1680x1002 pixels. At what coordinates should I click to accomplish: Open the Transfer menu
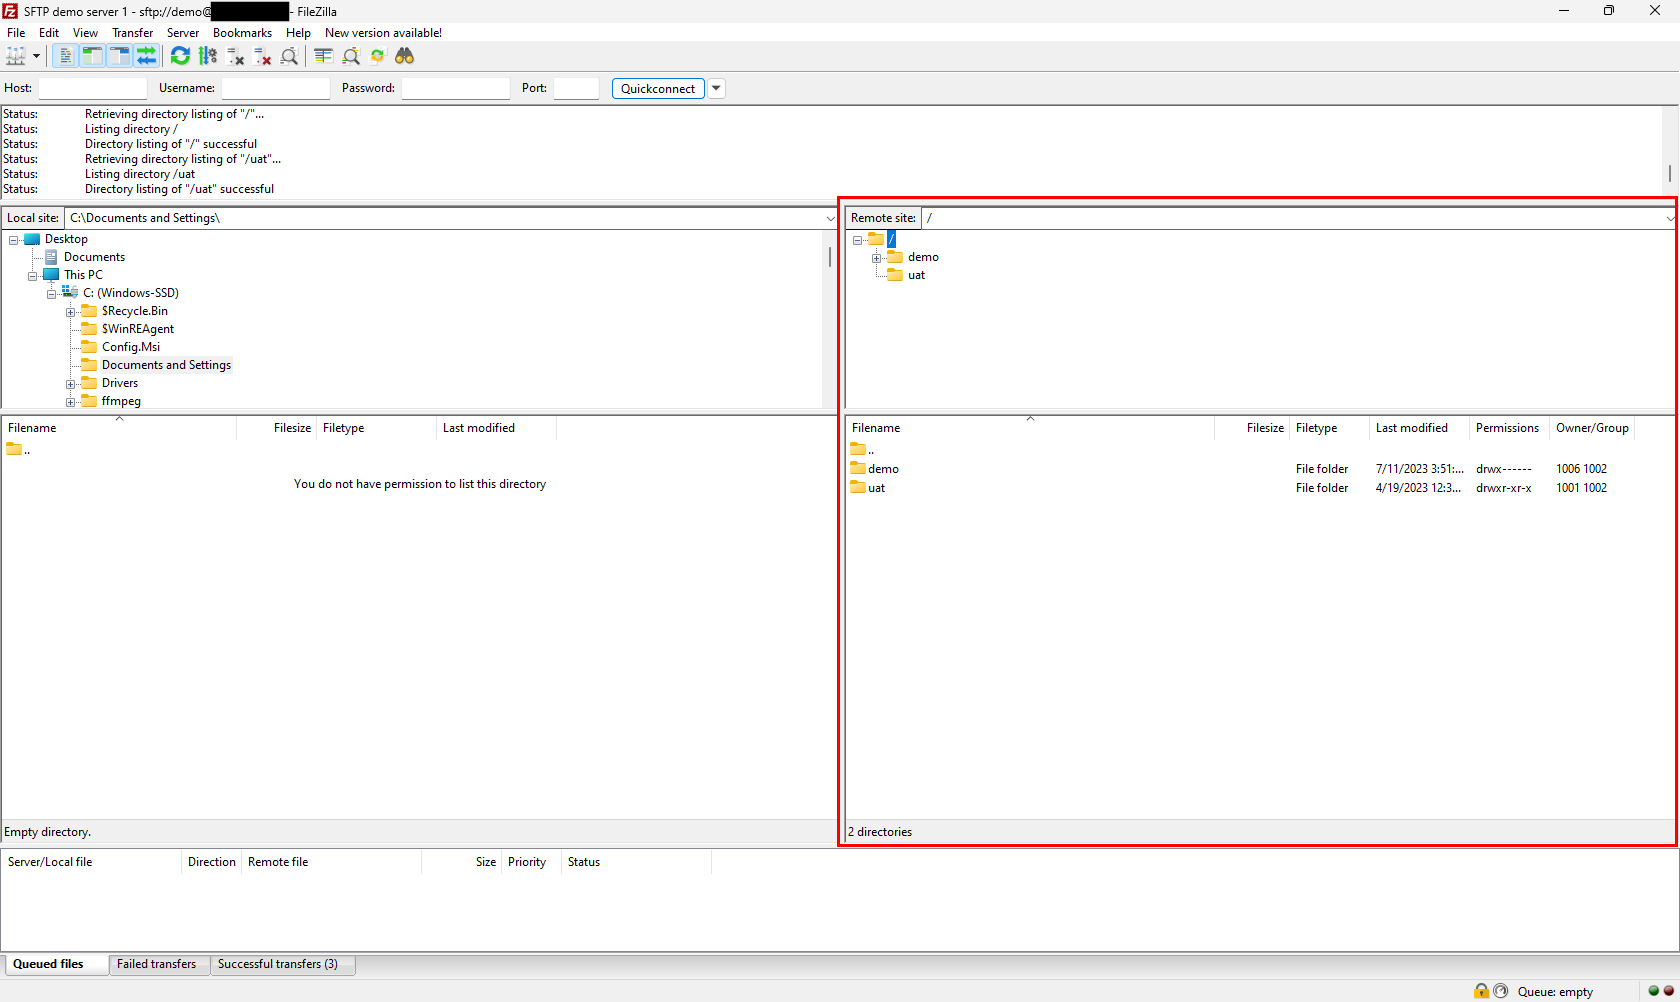tap(132, 33)
